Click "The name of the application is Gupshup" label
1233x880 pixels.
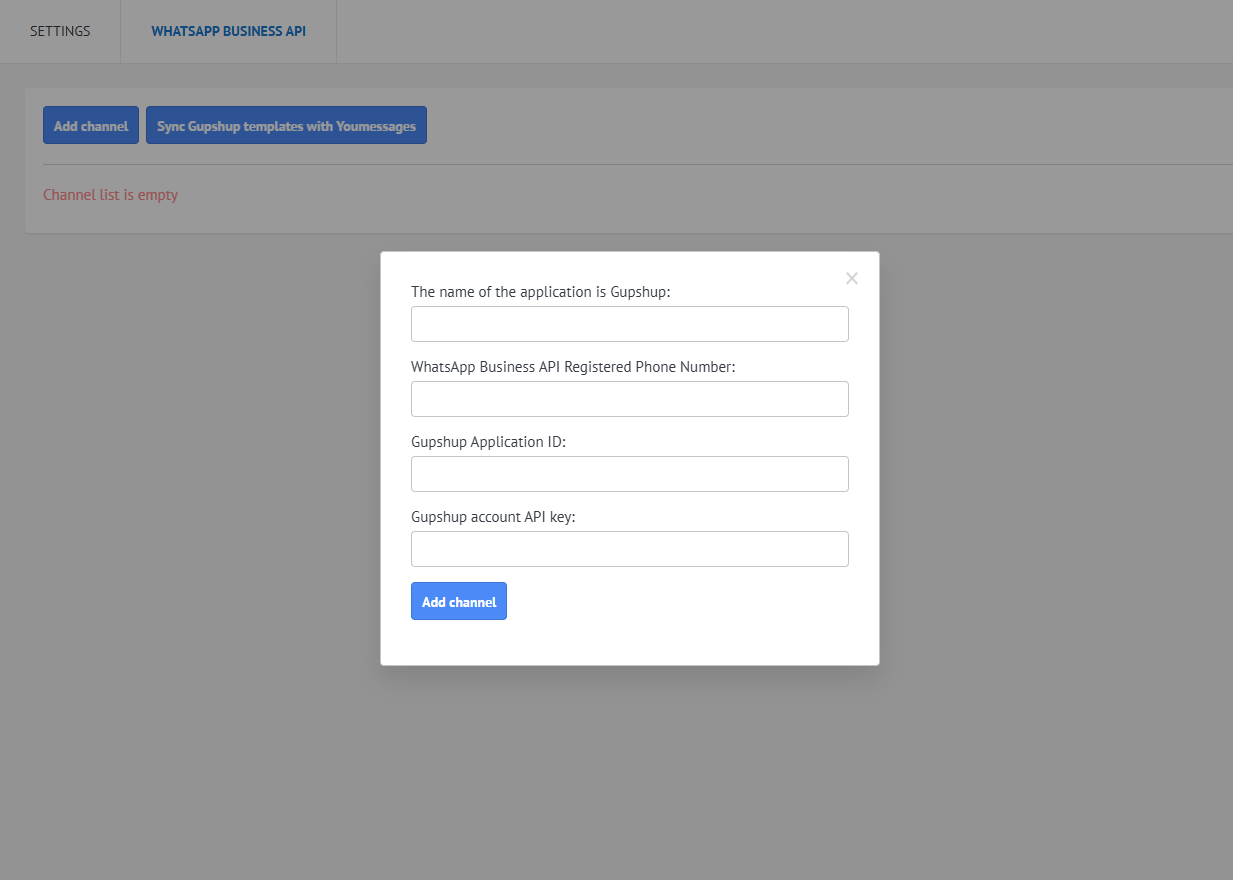pyautogui.click(x=540, y=292)
